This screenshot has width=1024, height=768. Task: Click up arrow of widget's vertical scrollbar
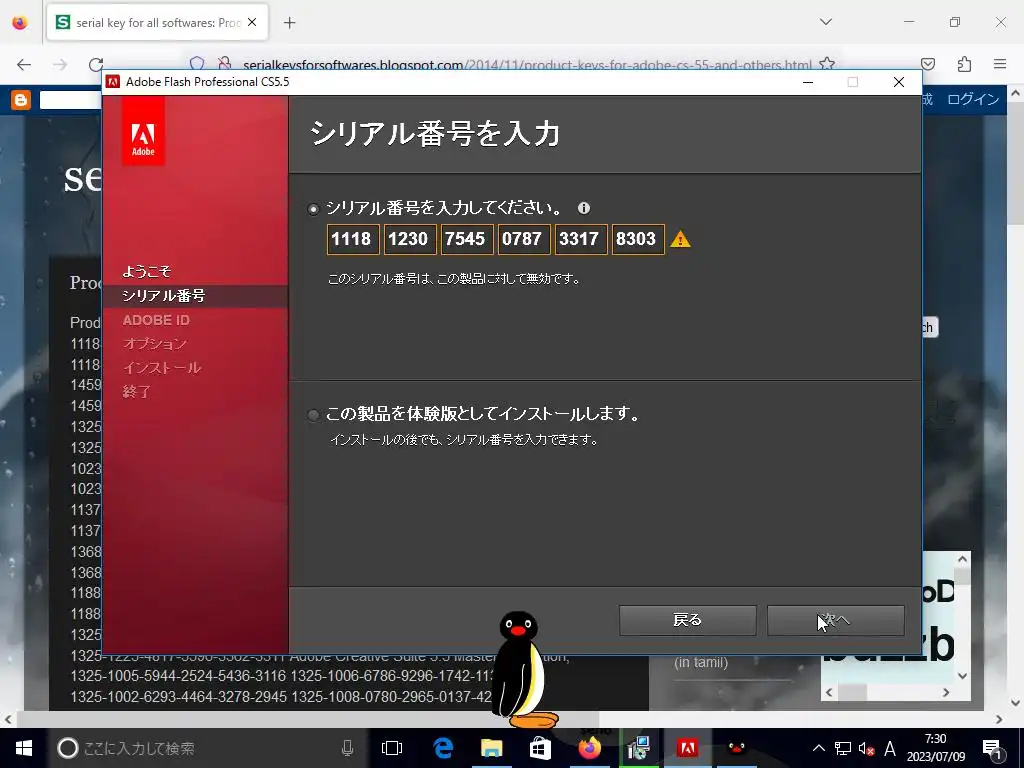(963, 559)
